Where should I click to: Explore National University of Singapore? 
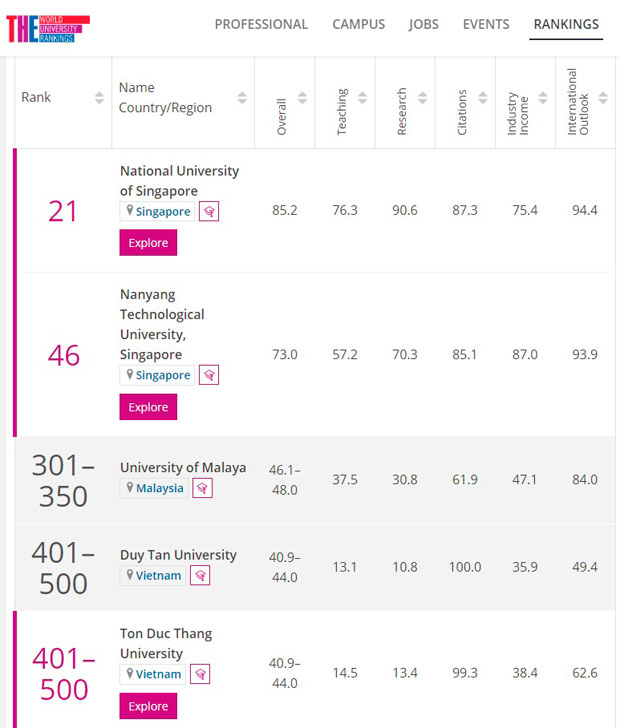(x=148, y=243)
